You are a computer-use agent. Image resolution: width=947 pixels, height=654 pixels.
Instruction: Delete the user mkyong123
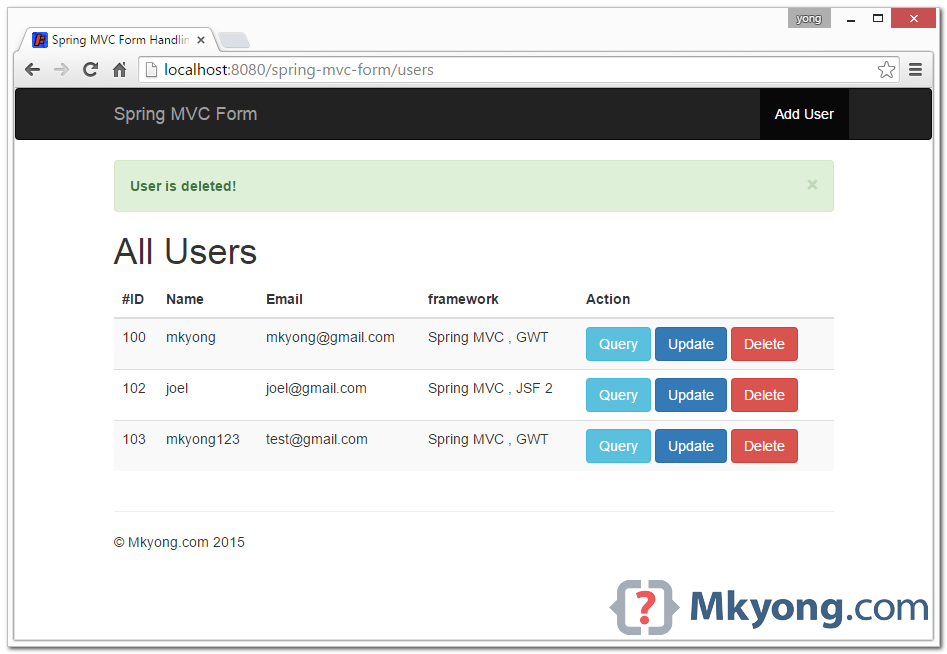[763, 445]
